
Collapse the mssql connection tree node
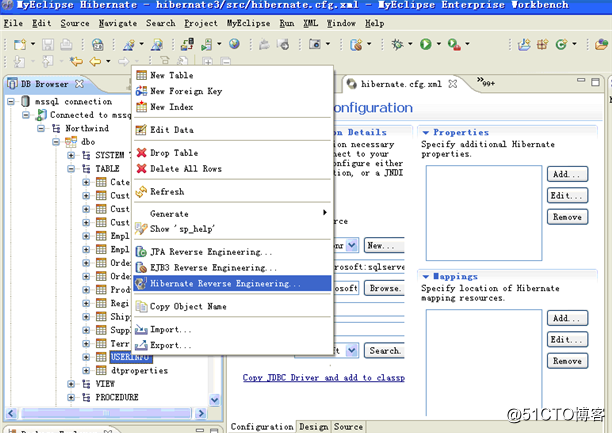click(11, 102)
